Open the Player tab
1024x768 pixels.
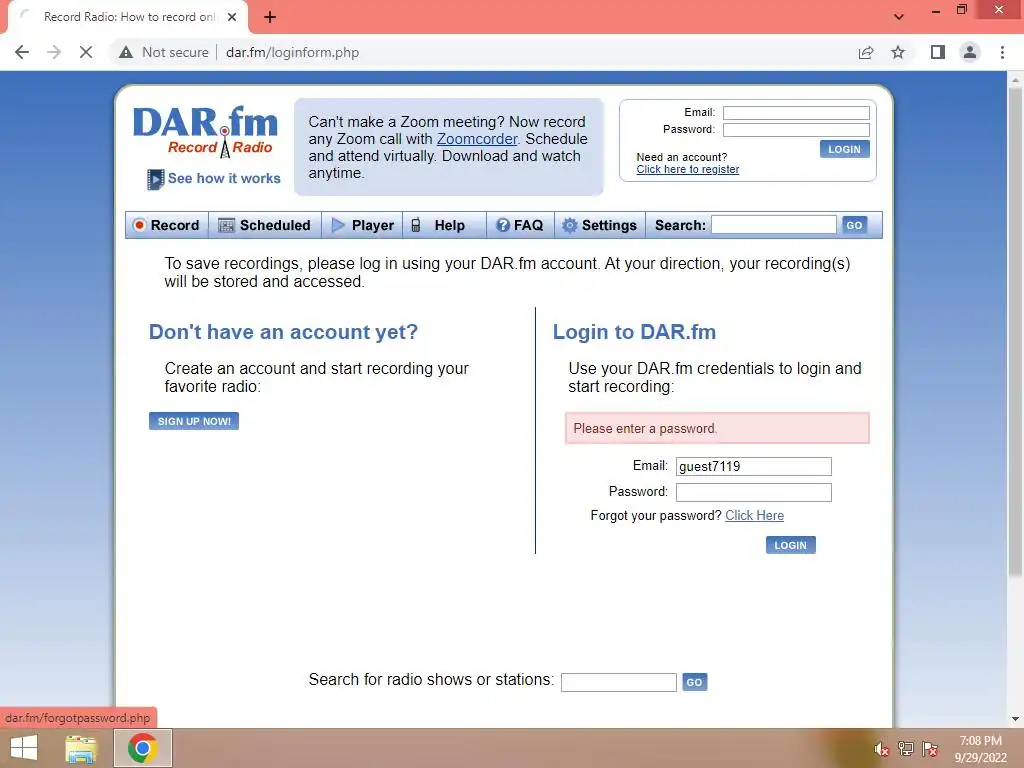362,225
